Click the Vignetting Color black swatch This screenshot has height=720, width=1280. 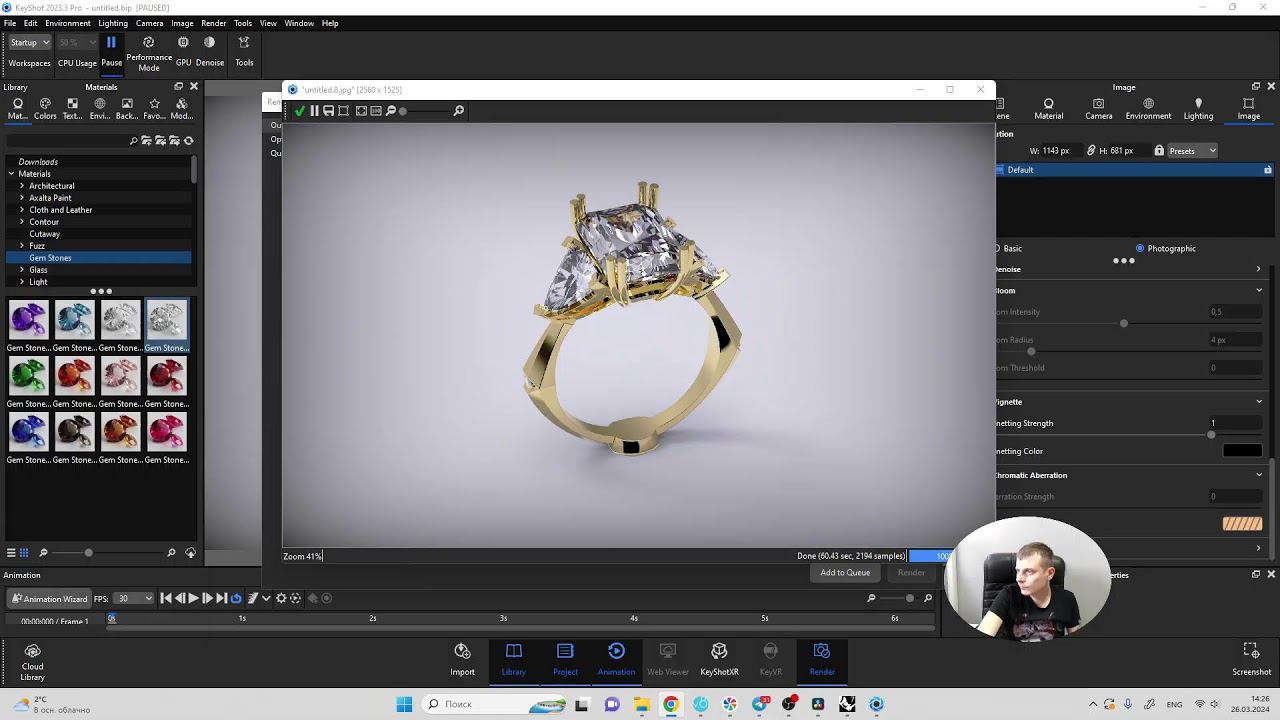[1242, 451]
